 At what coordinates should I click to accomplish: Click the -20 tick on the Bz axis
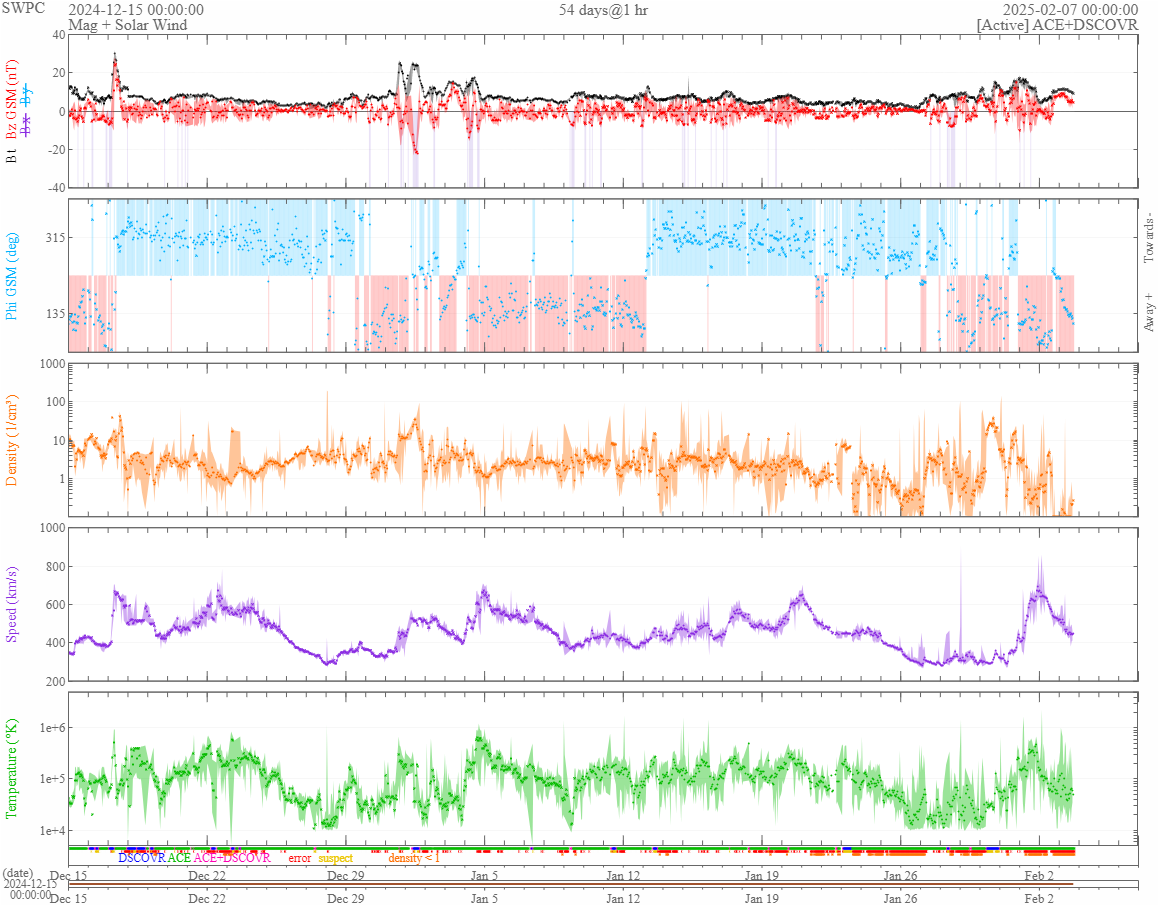pyautogui.click(x=57, y=149)
